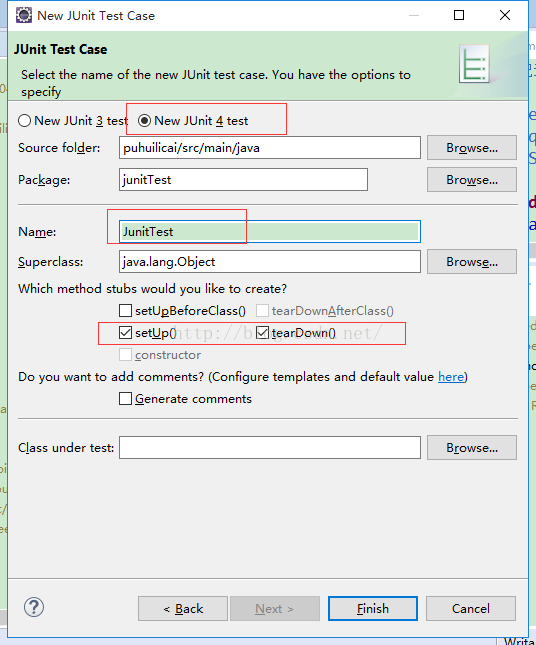Maximize the New JUnit Test Case window
Viewport: 536px width, 645px height.
click(x=459, y=15)
